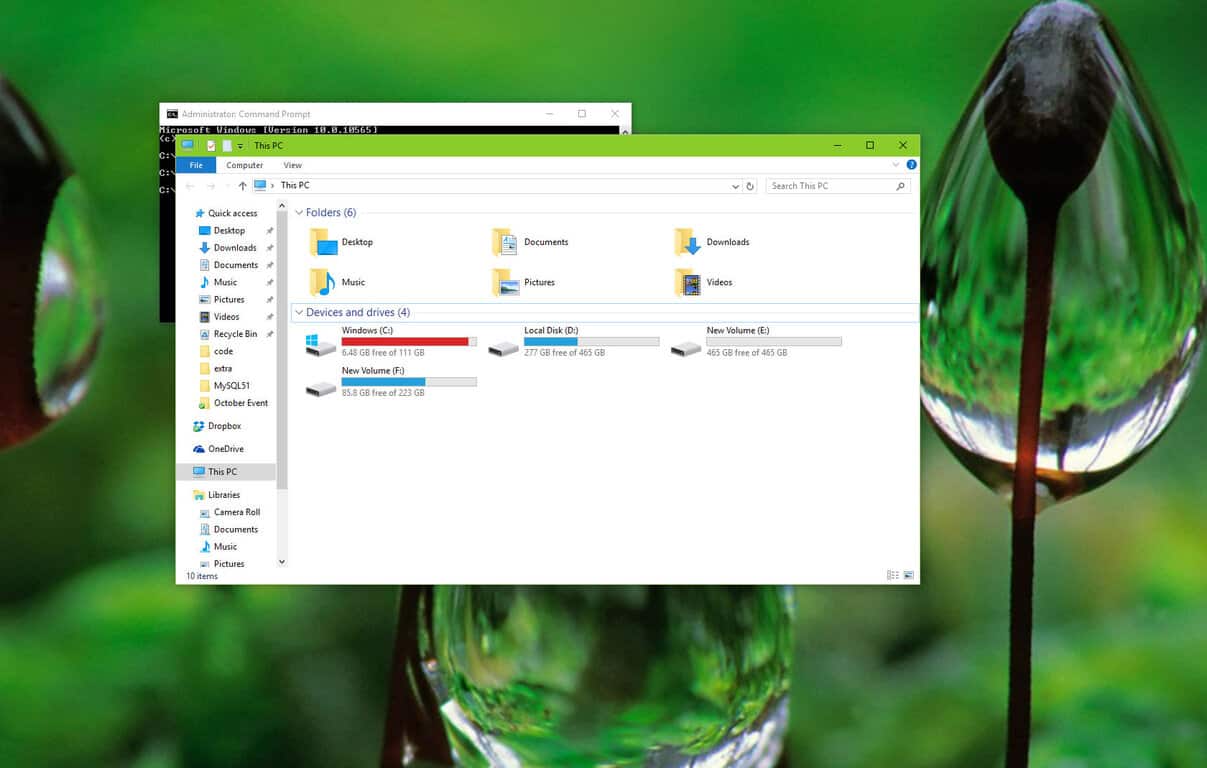Switch to the Computer ribbon tab
The height and width of the screenshot is (768, 1207).
click(244, 165)
